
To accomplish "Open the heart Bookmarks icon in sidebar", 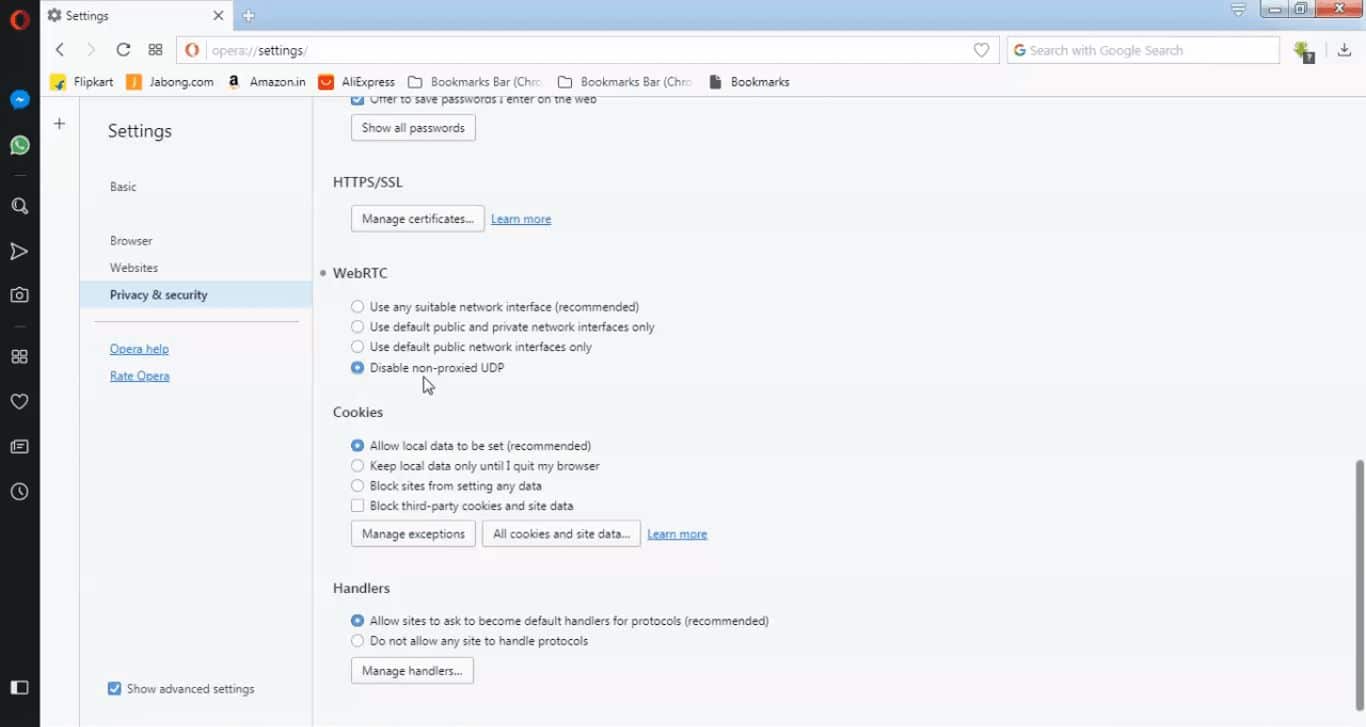I will [x=19, y=402].
